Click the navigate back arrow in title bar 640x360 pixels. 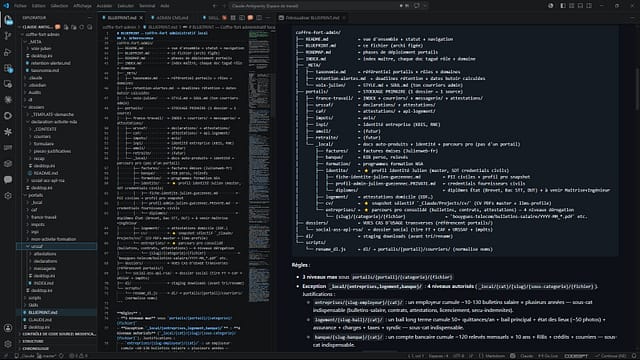pyautogui.click(x=215, y=6)
